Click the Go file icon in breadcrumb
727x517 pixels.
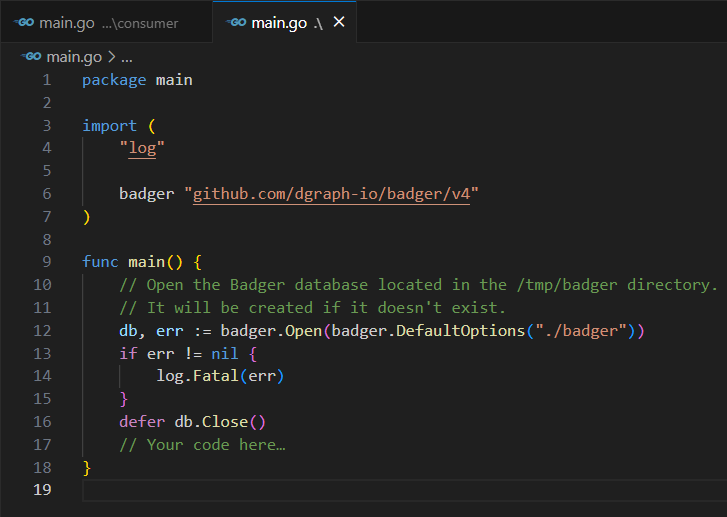click(x=30, y=57)
